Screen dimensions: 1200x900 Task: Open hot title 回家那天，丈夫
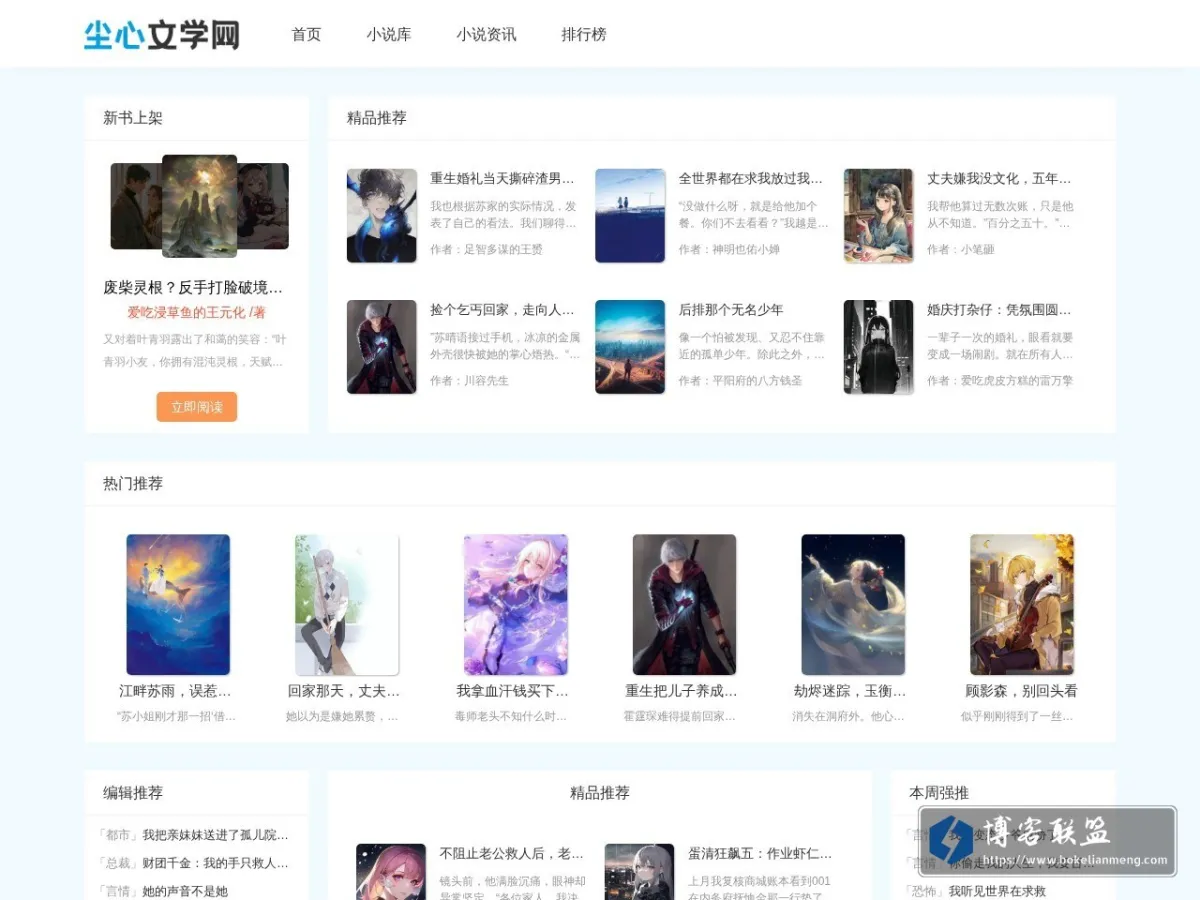pyautogui.click(x=344, y=691)
